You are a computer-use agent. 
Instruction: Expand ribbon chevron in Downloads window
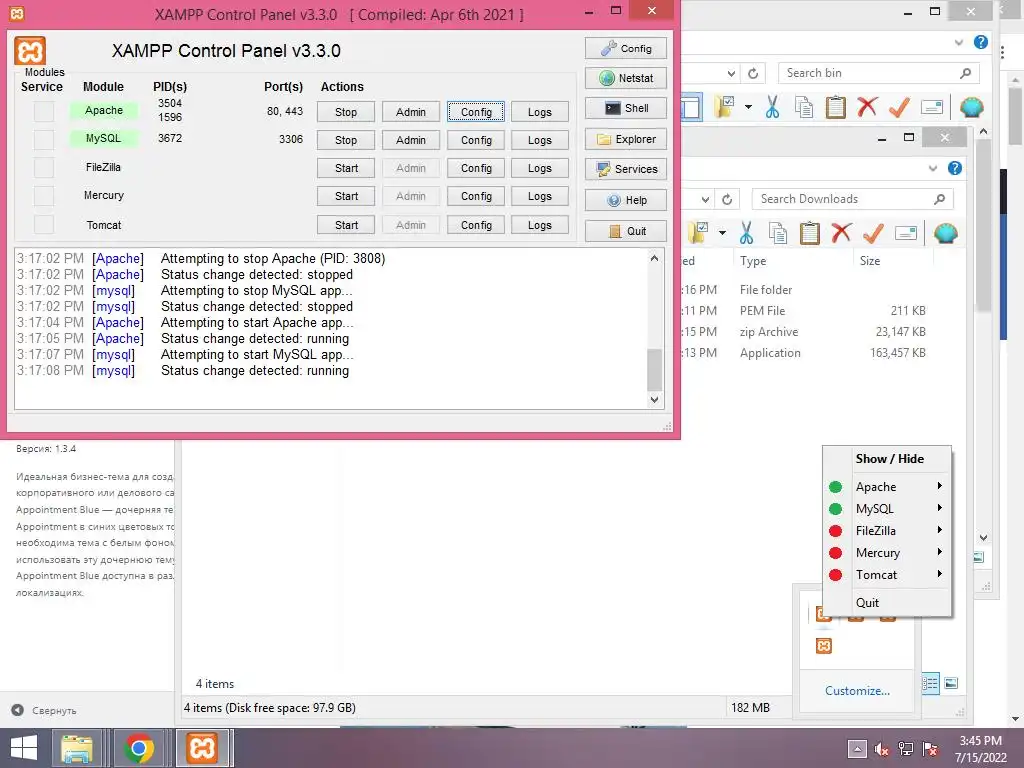pyautogui.click(x=933, y=168)
